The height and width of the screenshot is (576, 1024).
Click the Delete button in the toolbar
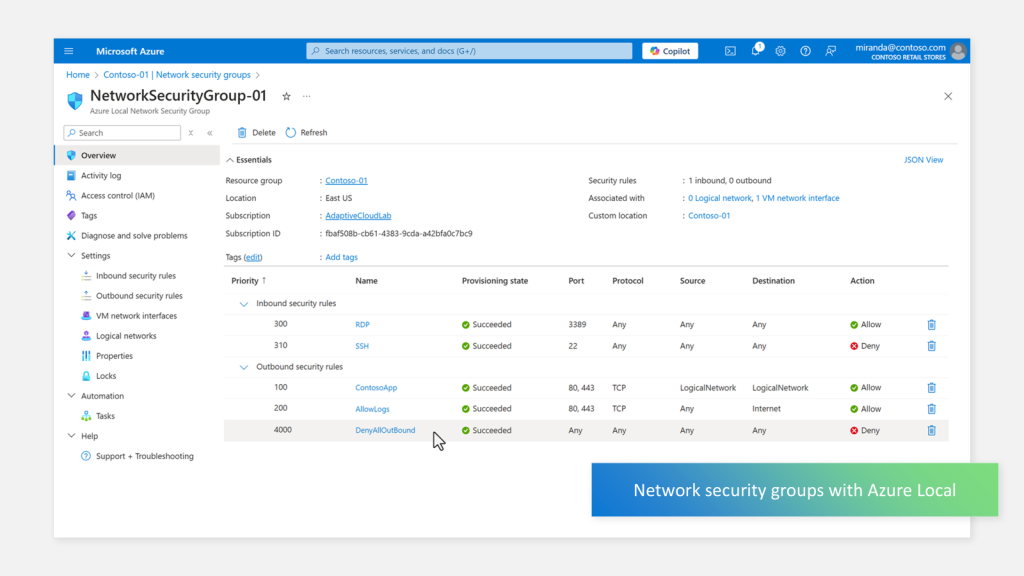[256, 133]
